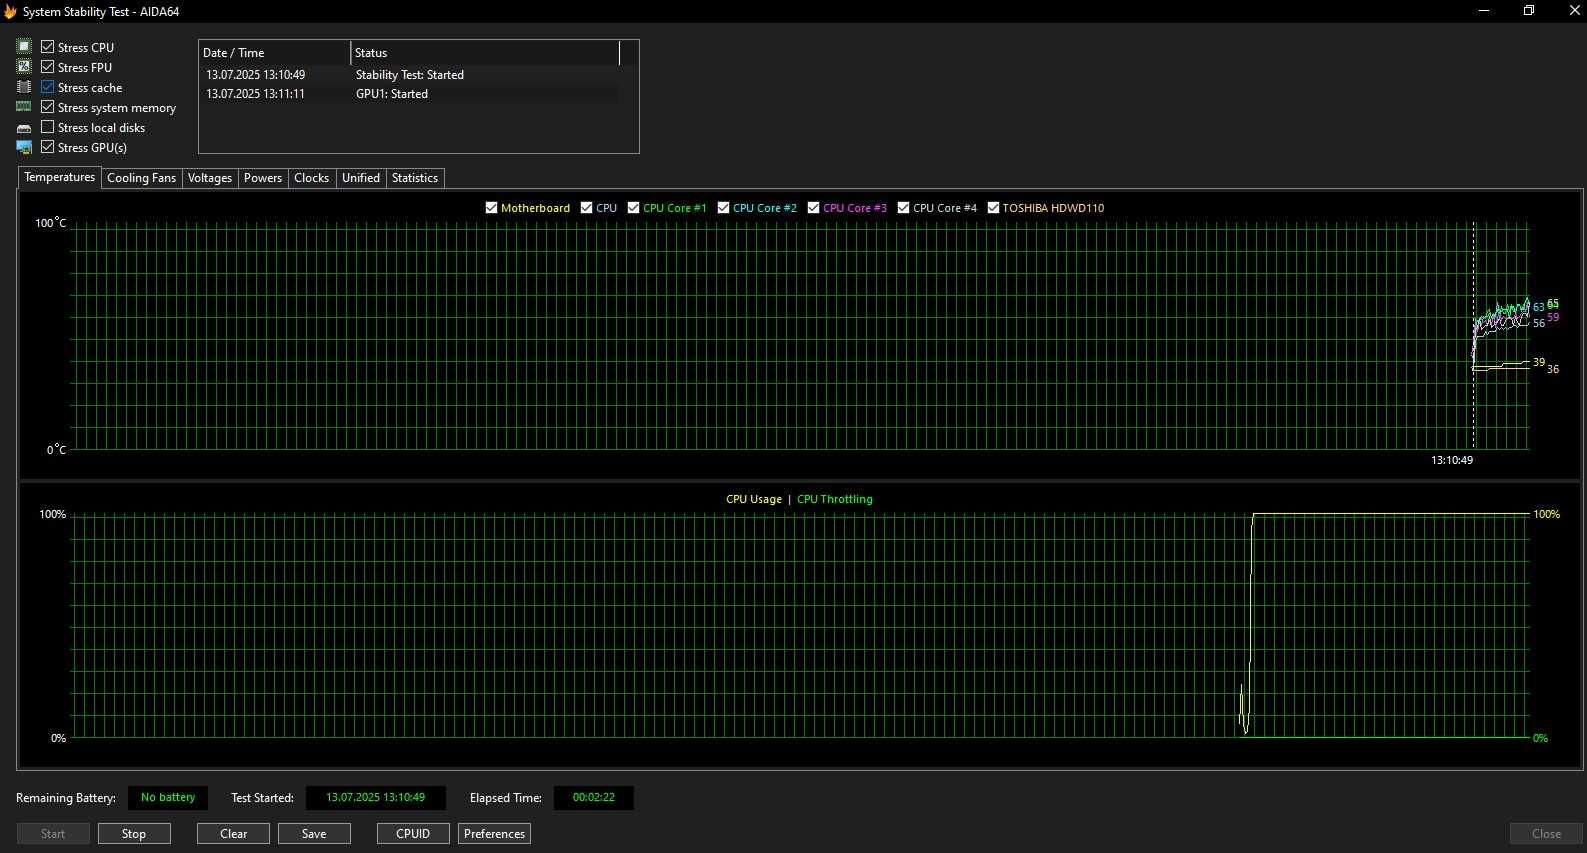Click the Test Started value 13.07.2025 13:10:49
The height and width of the screenshot is (853, 1587).
coord(376,798)
